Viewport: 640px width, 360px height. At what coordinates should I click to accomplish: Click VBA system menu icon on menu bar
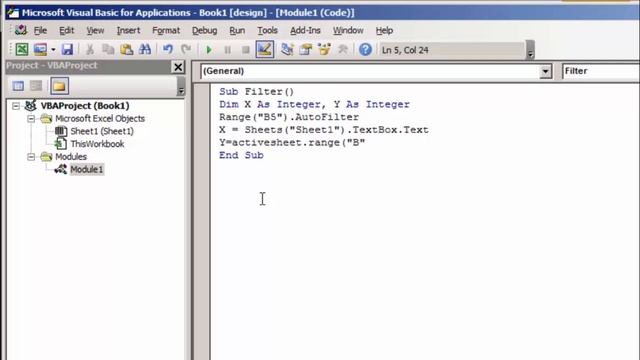click(x=21, y=30)
